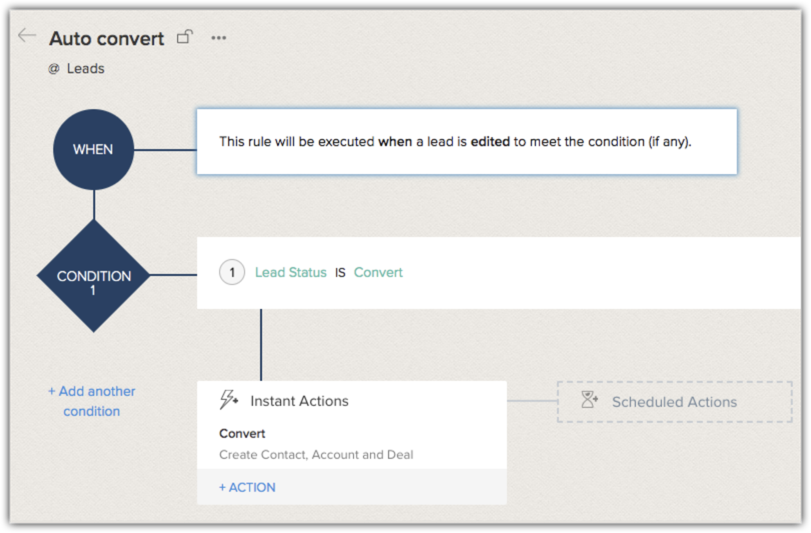Click the Instant Actions lightning icon
Image resolution: width=811 pixels, height=533 pixels.
(x=229, y=401)
